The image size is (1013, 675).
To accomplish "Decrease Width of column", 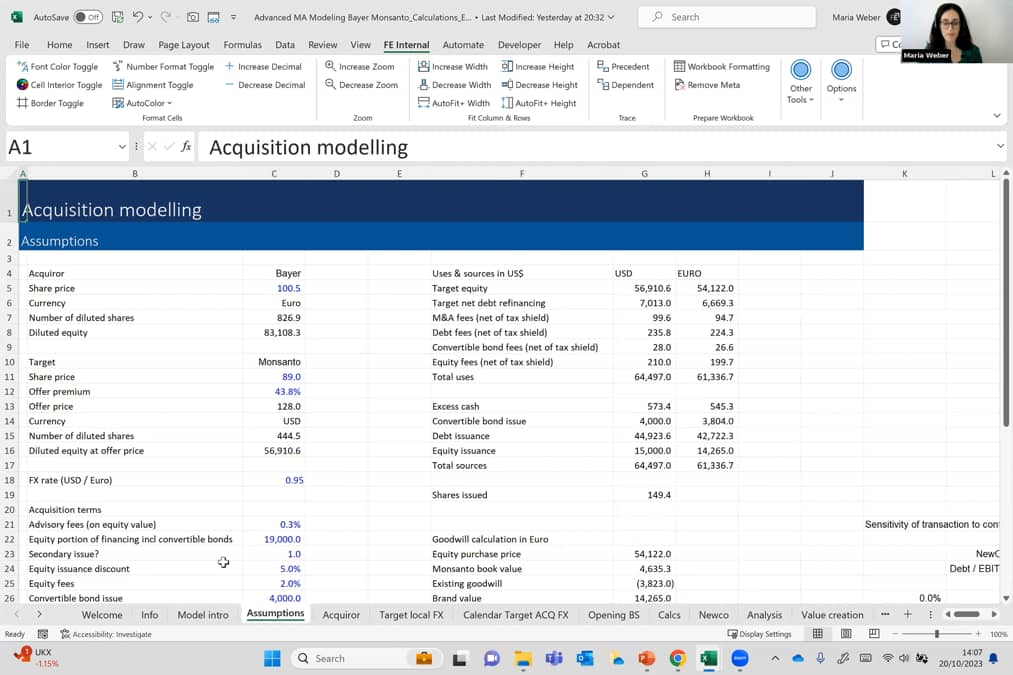I will pyautogui.click(x=455, y=85).
